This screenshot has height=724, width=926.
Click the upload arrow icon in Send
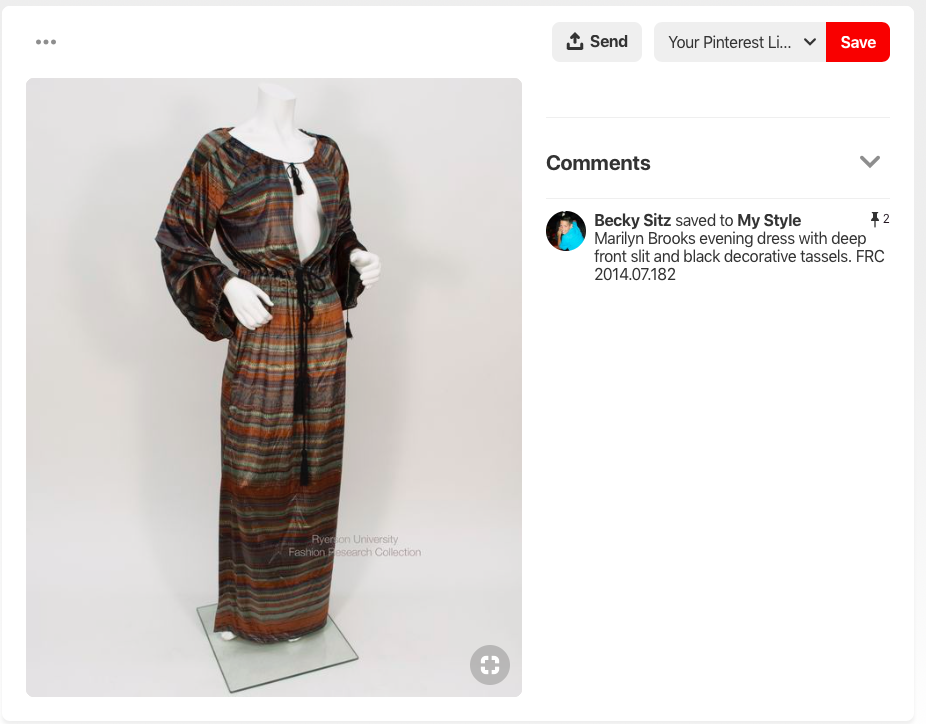click(x=574, y=41)
